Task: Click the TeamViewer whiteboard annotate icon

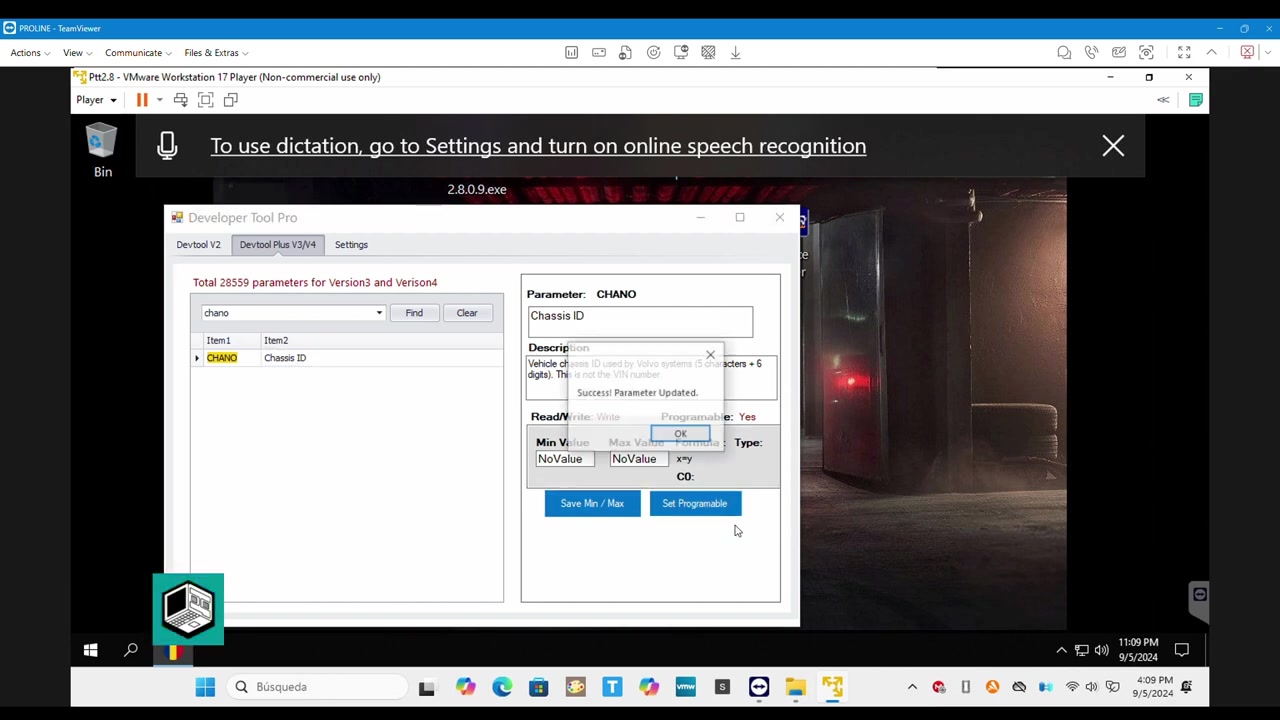Action: (1118, 53)
